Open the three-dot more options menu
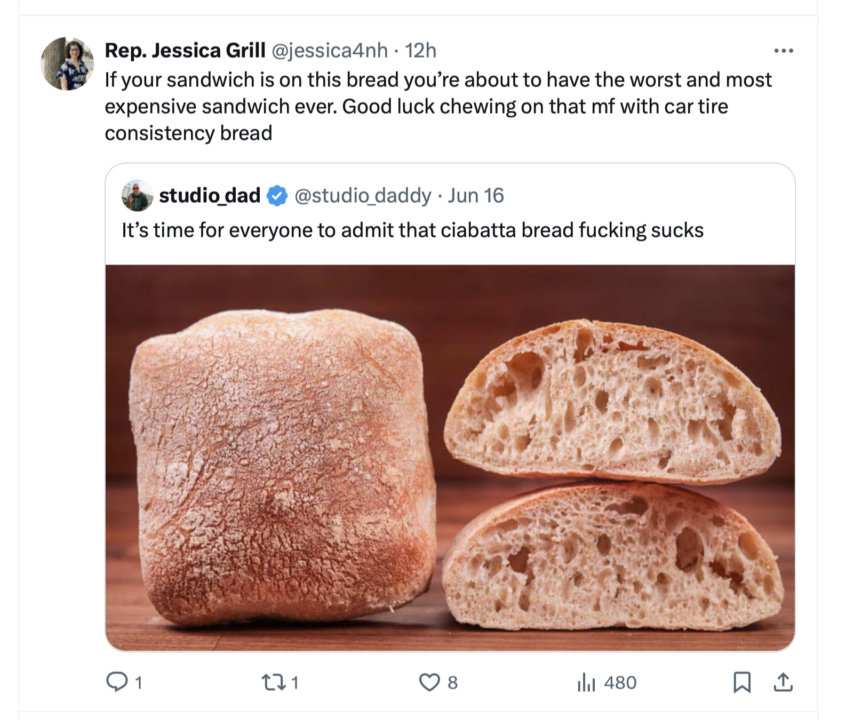The width and height of the screenshot is (846, 720). click(783, 51)
